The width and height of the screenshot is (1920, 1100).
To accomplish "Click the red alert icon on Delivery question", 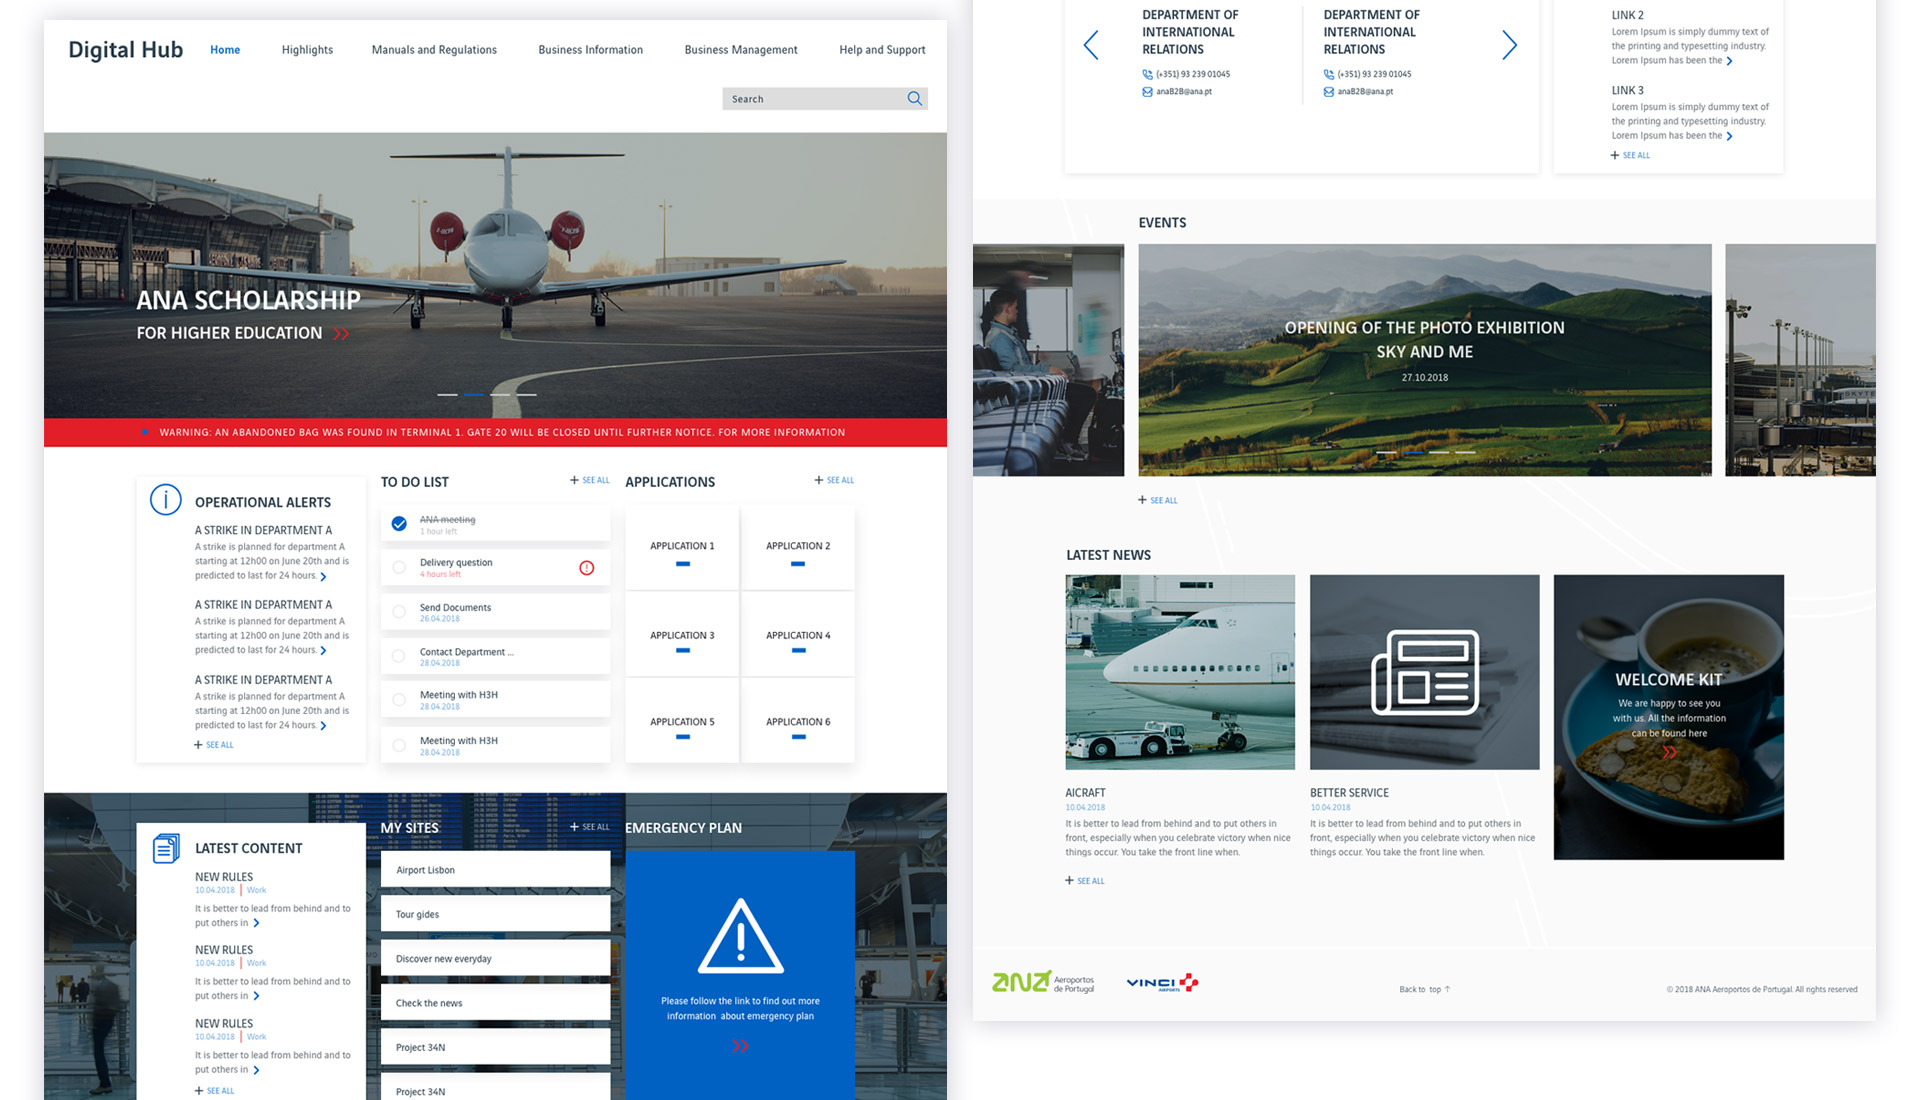I will click(587, 568).
